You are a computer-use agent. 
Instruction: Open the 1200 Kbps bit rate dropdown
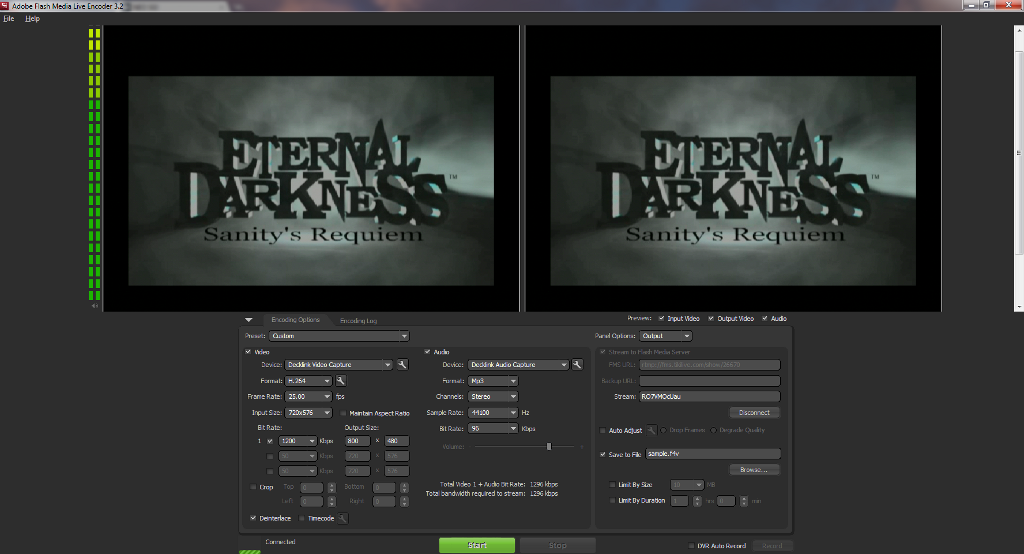[298, 441]
